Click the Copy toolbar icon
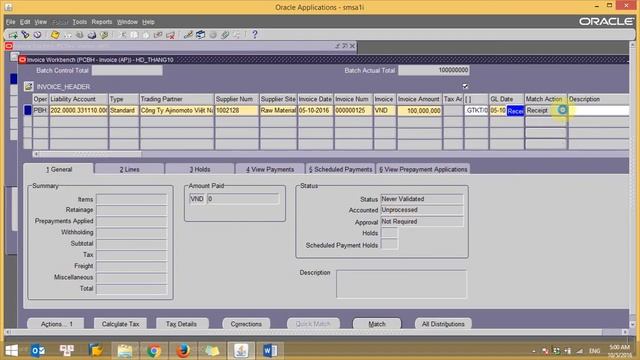 click(134, 35)
